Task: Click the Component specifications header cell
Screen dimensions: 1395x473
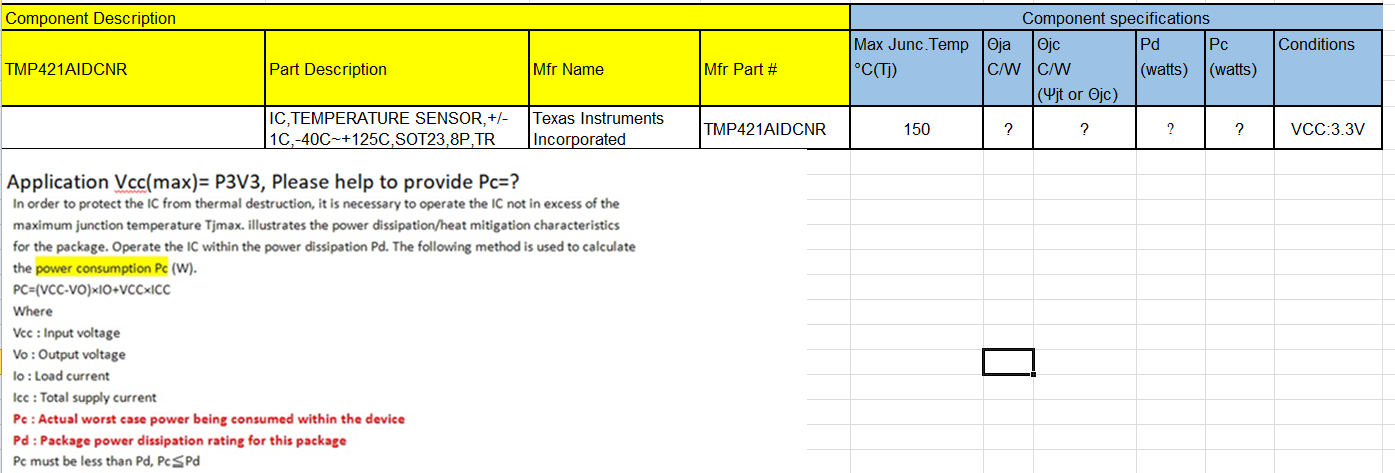Action: [x=1115, y=18]
